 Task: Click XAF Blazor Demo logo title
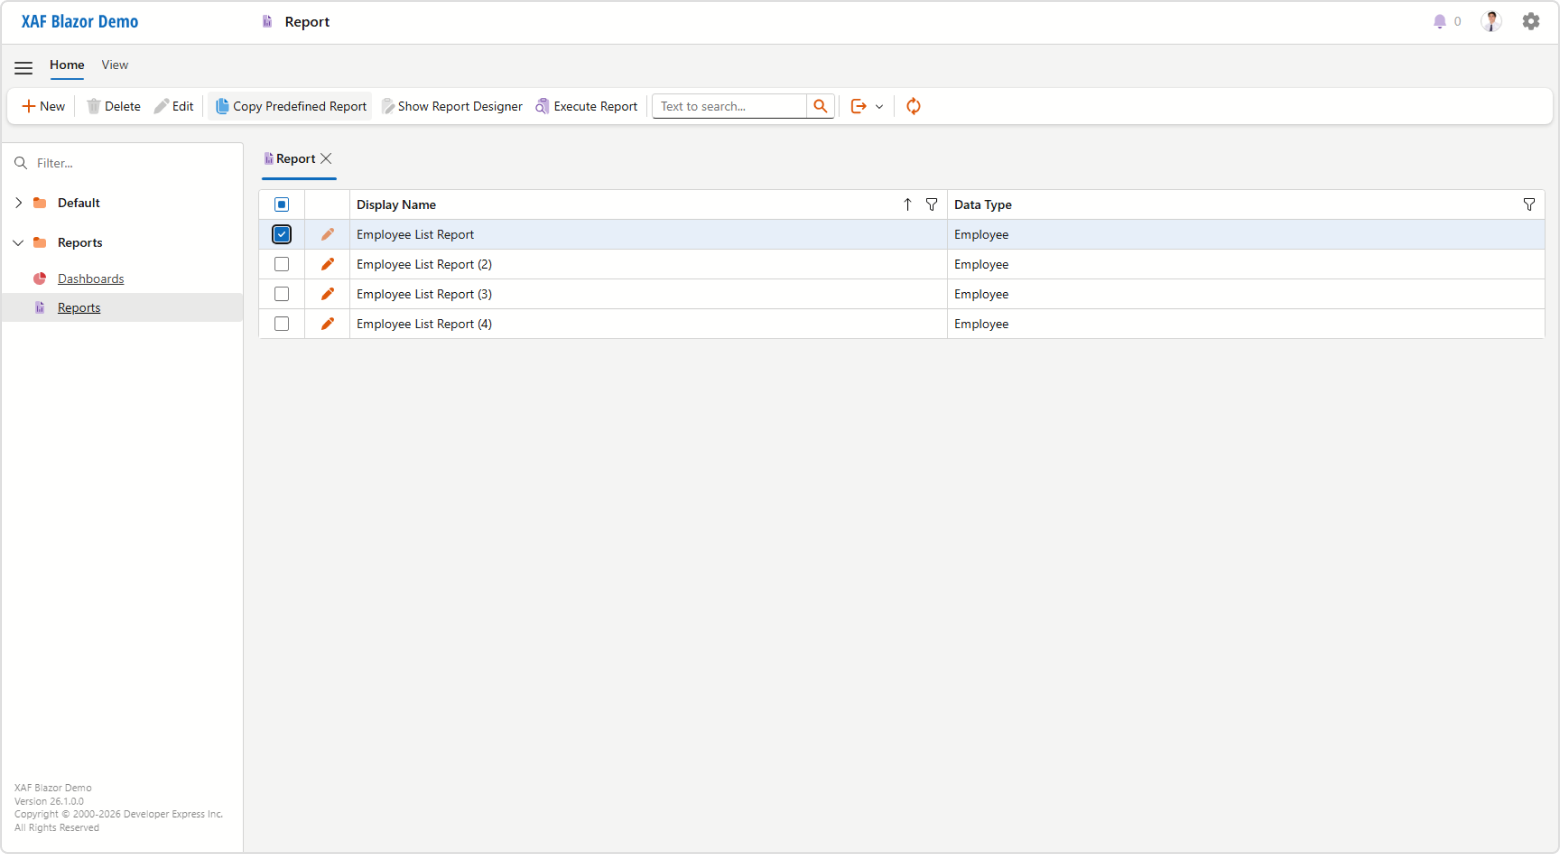(x=80, y=21)
